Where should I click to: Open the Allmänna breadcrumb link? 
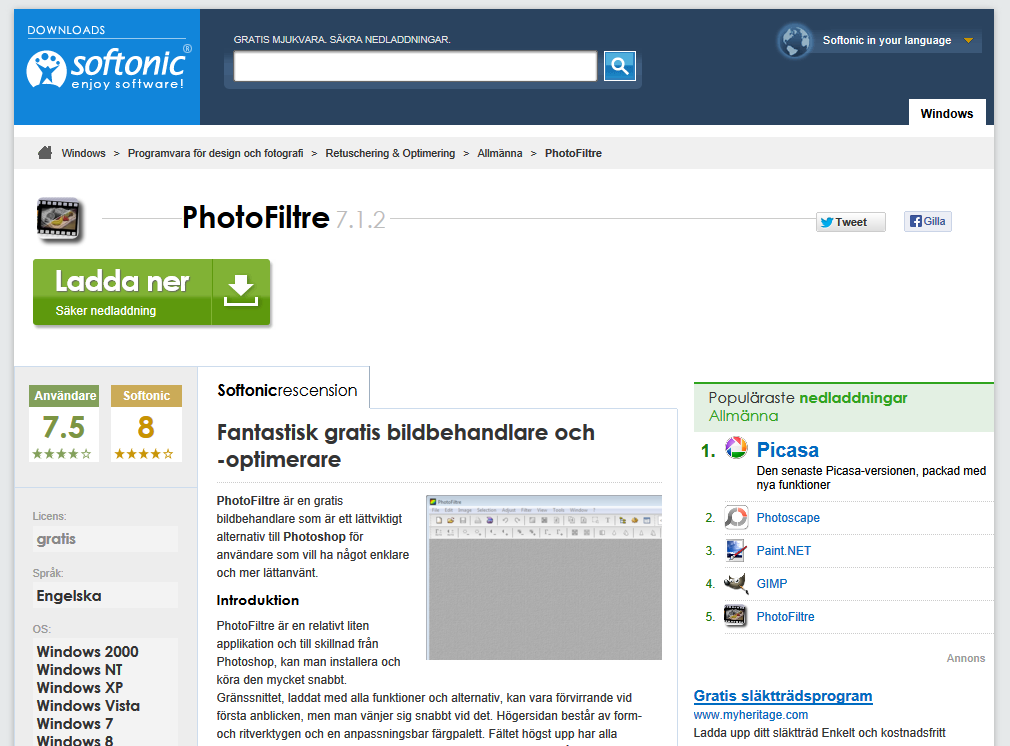click(x=500, y=153)
